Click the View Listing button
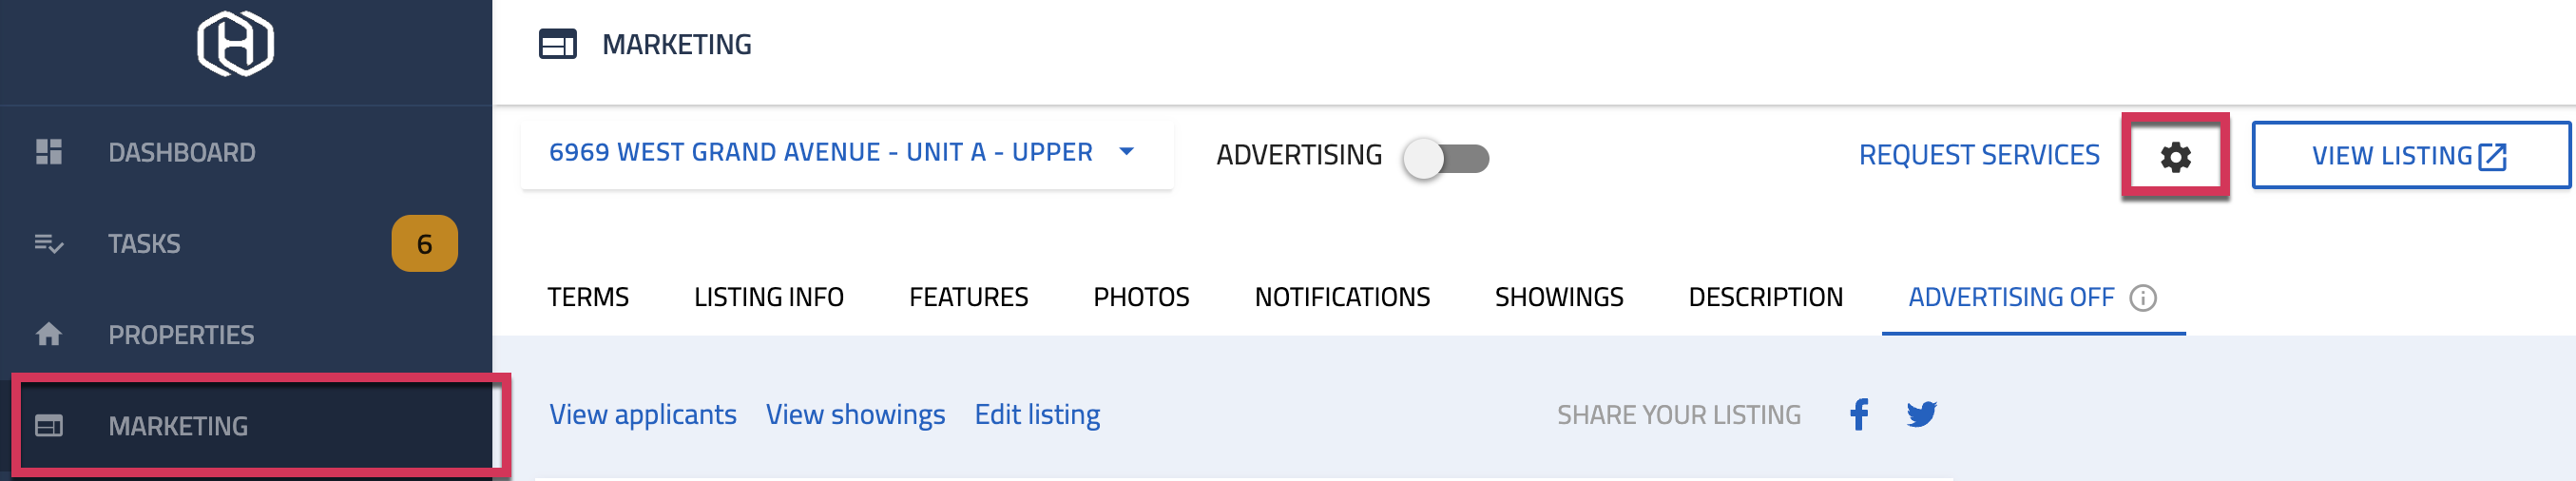The height and width of the screenshot is (481, 2576). click(2410, 155)
